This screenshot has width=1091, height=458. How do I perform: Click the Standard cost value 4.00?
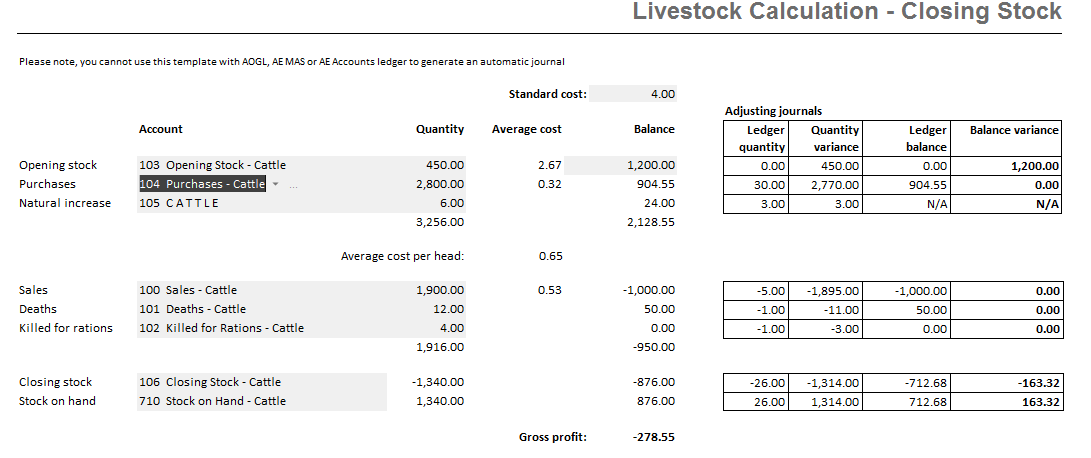pos(662,94)
